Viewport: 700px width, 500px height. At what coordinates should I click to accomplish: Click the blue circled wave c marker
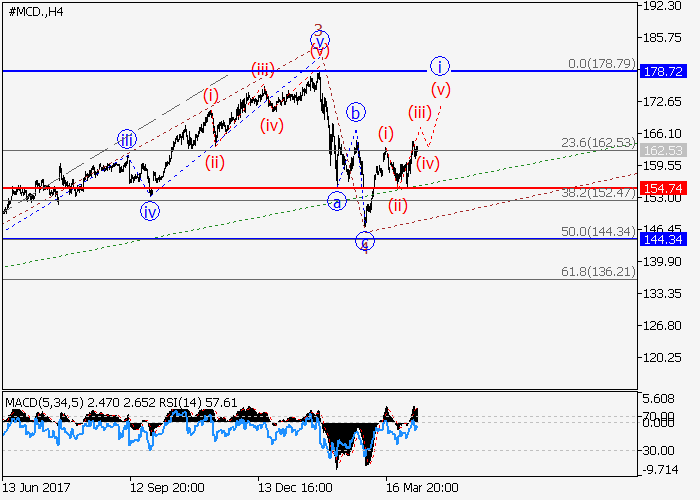click(x=365, y=241)
